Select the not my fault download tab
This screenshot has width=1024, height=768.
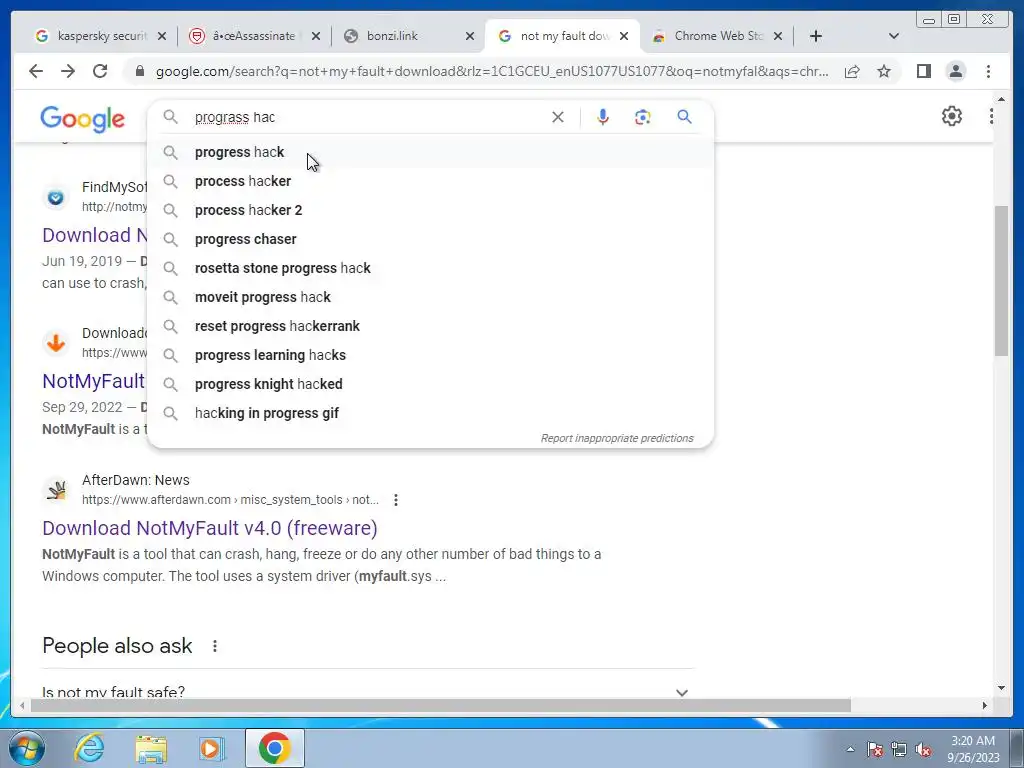563,36
